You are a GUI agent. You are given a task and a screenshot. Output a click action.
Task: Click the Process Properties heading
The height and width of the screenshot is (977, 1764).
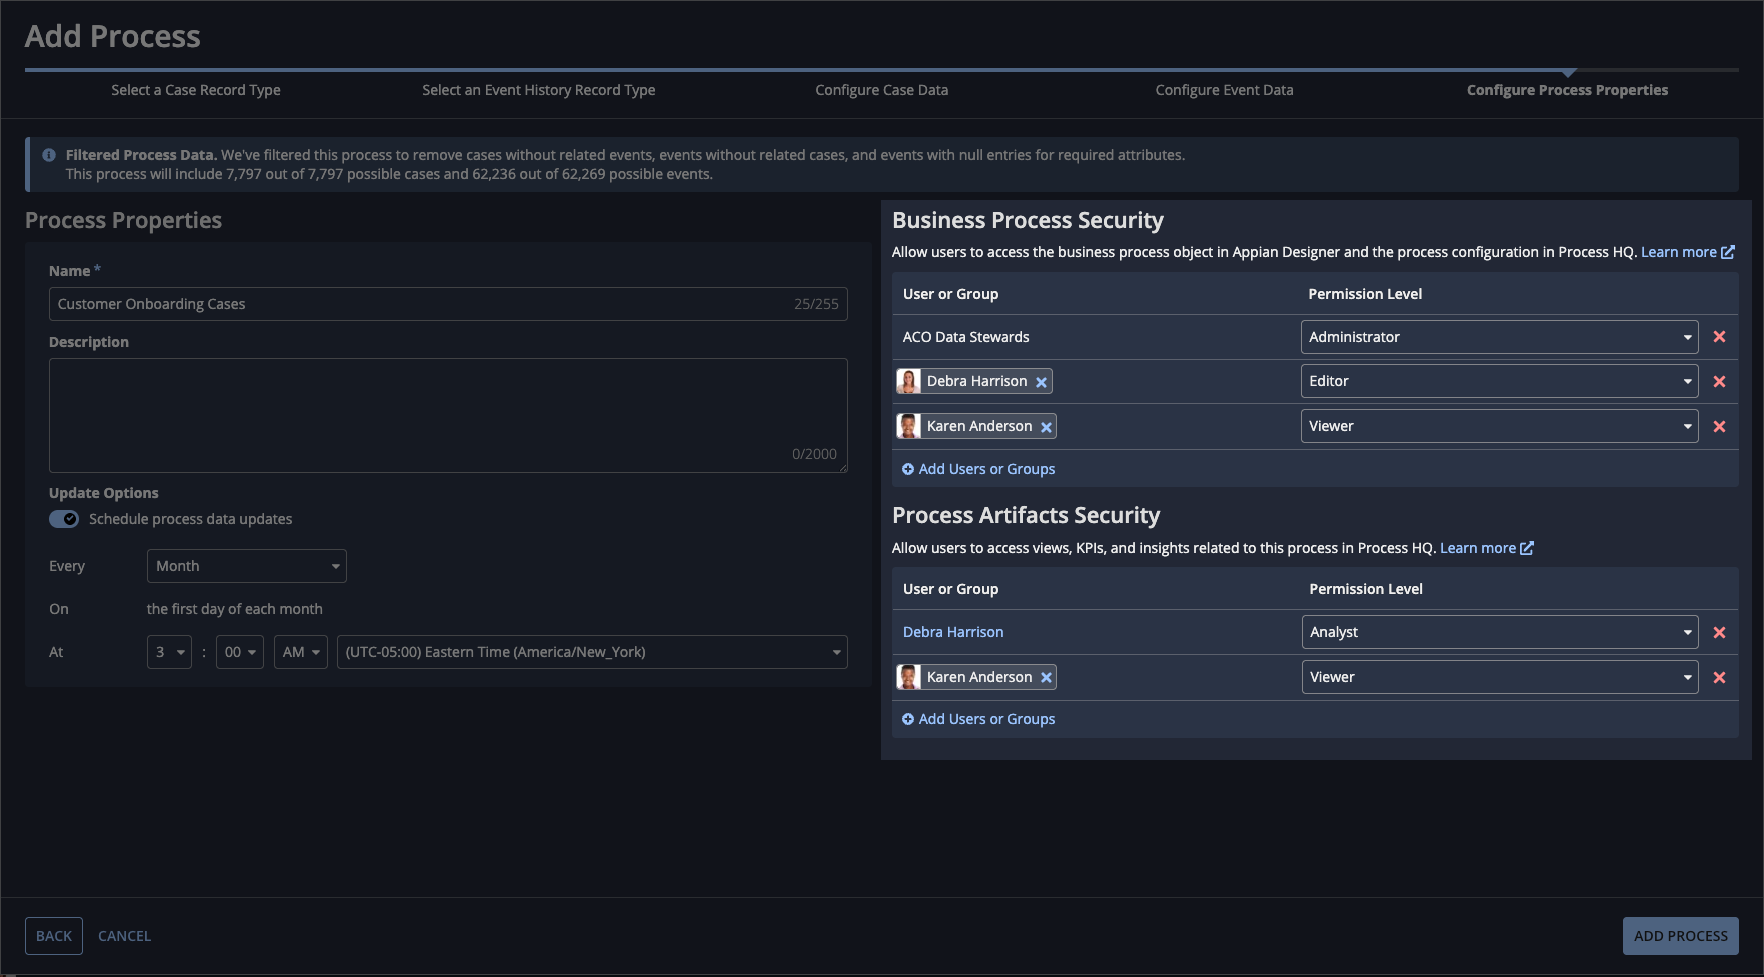click(124, 220)
